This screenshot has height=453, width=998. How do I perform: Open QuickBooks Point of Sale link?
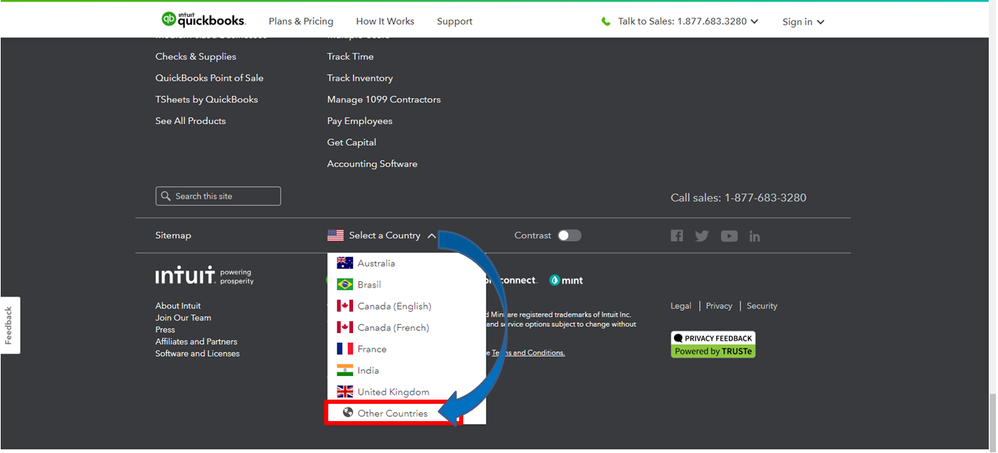click(209, 78)
